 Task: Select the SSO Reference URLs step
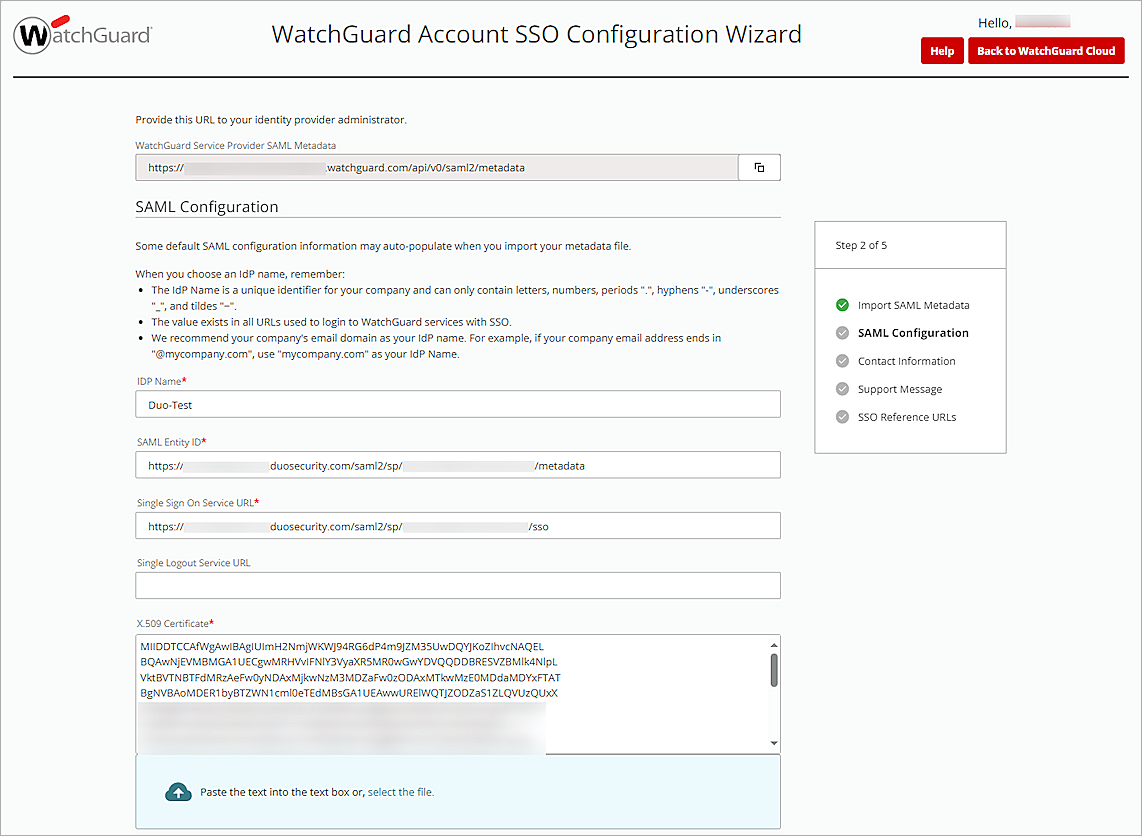pos(905,417)
